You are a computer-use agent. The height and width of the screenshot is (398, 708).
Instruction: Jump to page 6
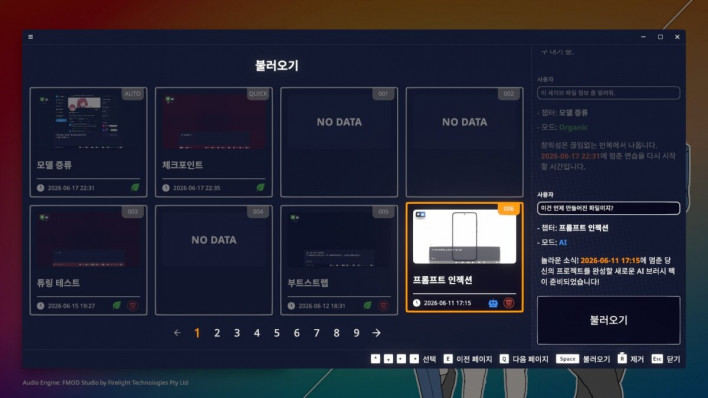click(x=297, y=333)
